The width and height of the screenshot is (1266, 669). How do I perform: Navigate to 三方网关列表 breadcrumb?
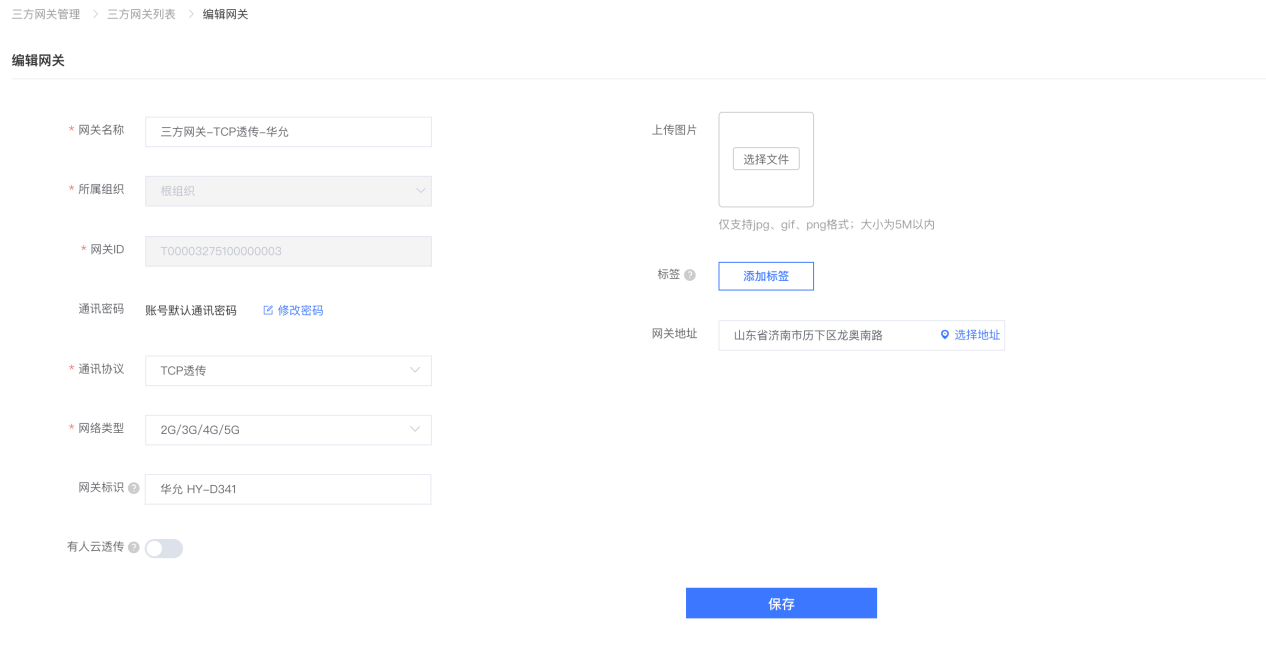pos(142,14)
